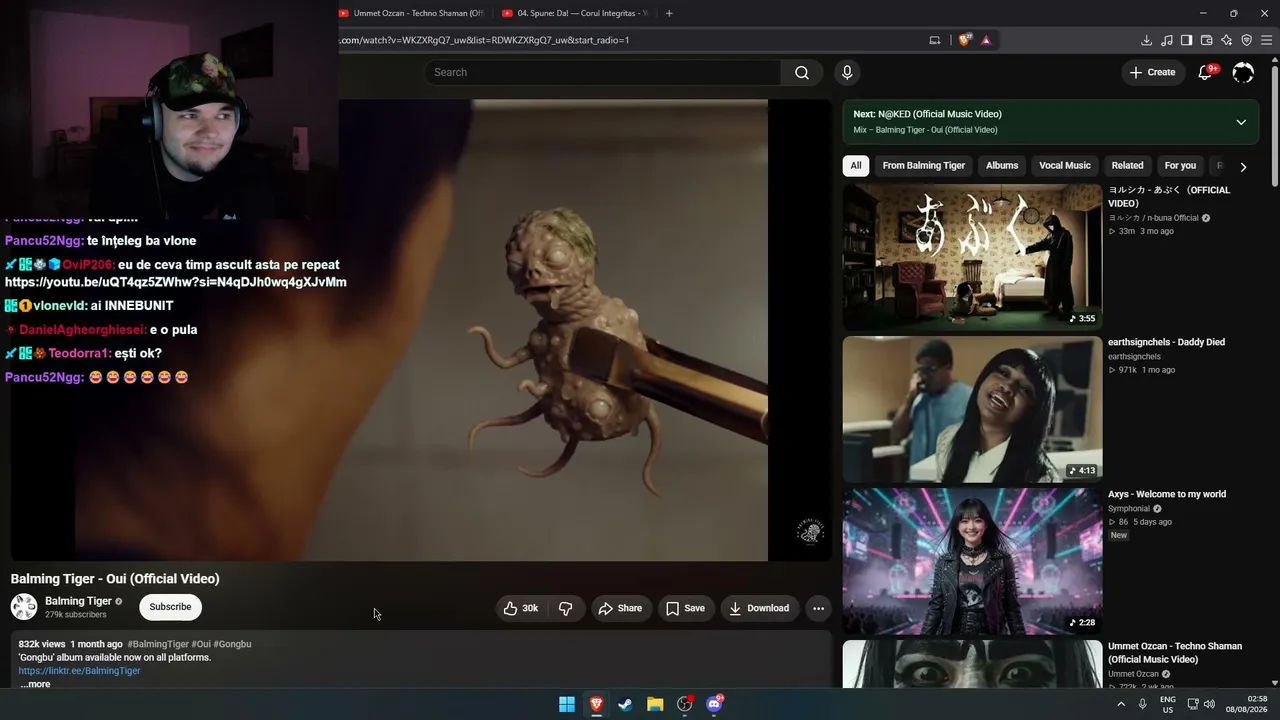Expand the video description with ...more
Image resolution: width=1280 pixels, height=720 pixels.
pos(35,685)
